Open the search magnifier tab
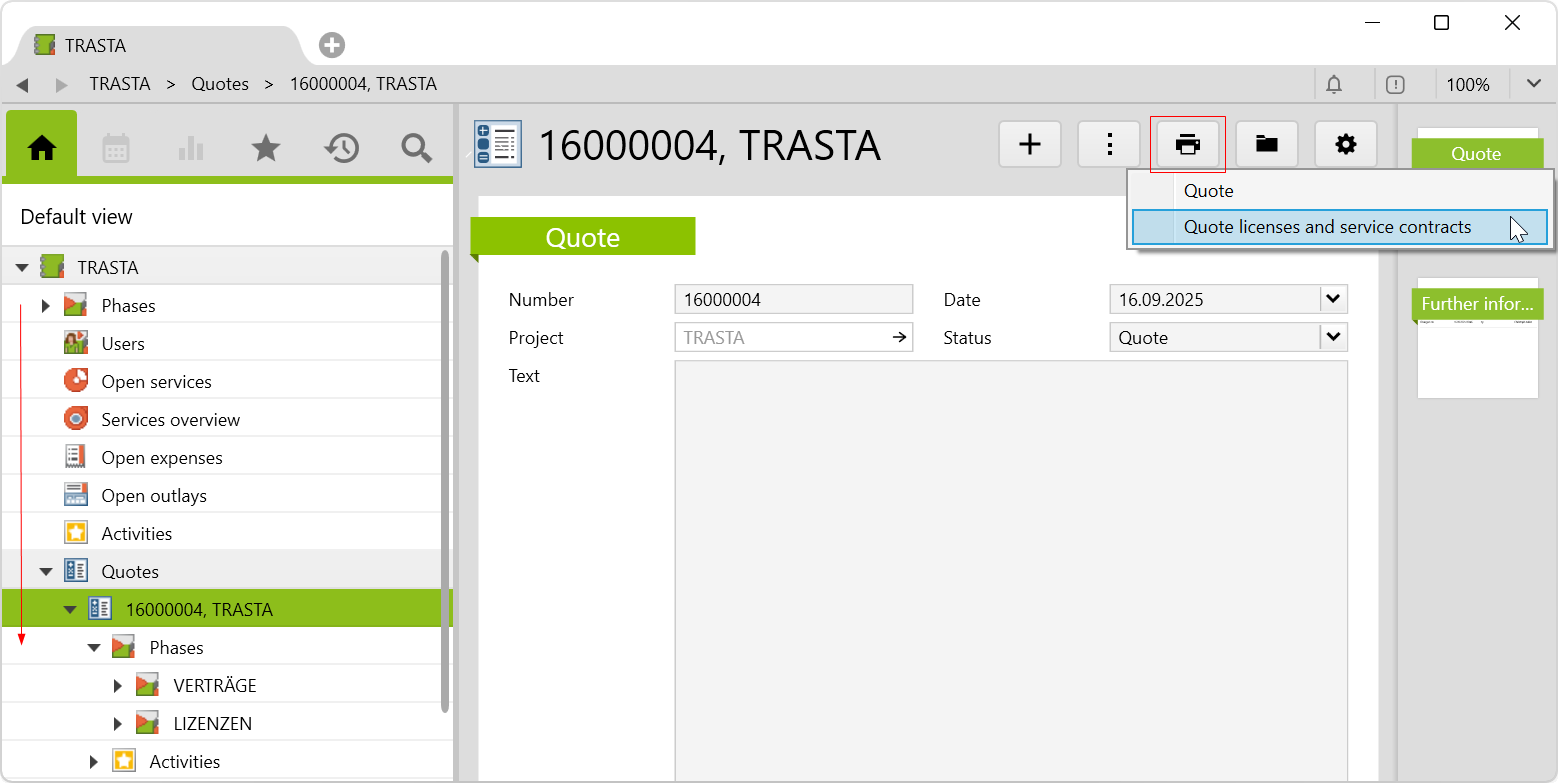 coord(416,149)
